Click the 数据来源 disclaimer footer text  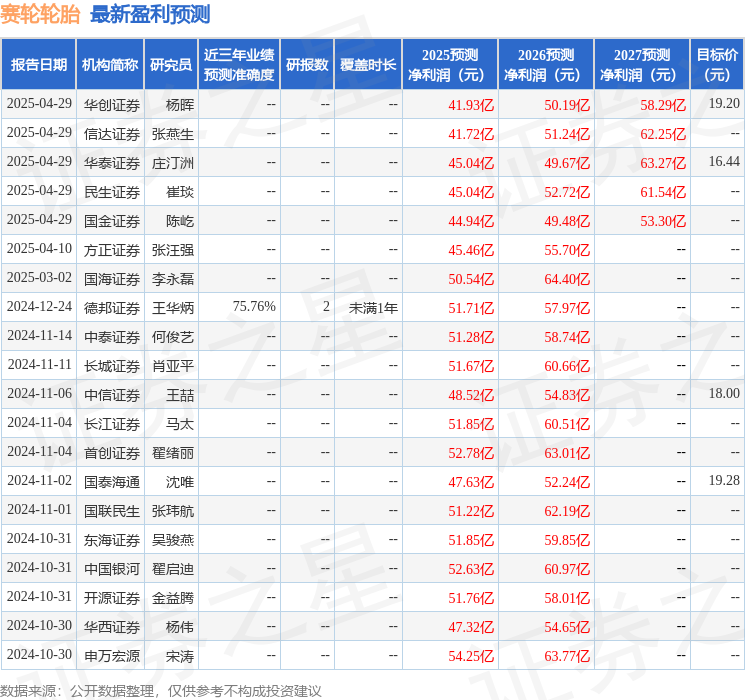pos(161,690)
